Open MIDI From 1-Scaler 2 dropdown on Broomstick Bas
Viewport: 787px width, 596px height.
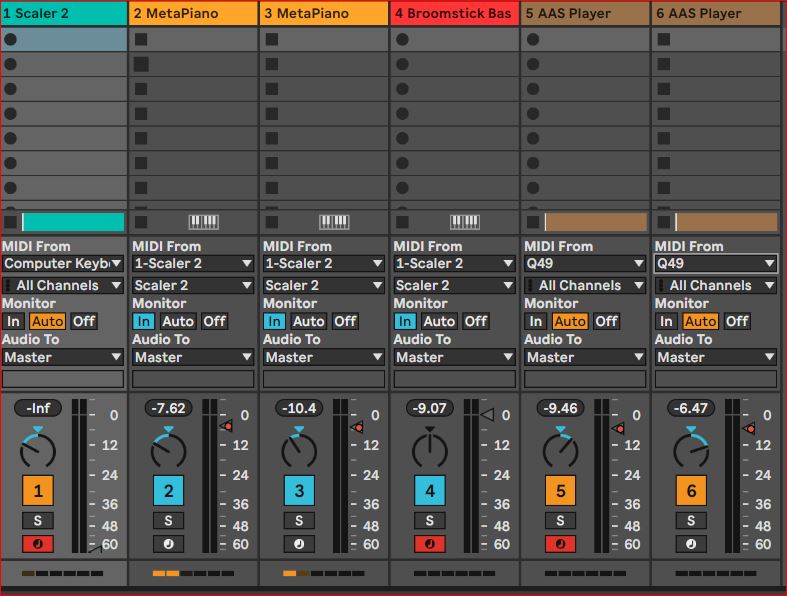[x=454, y=264]
